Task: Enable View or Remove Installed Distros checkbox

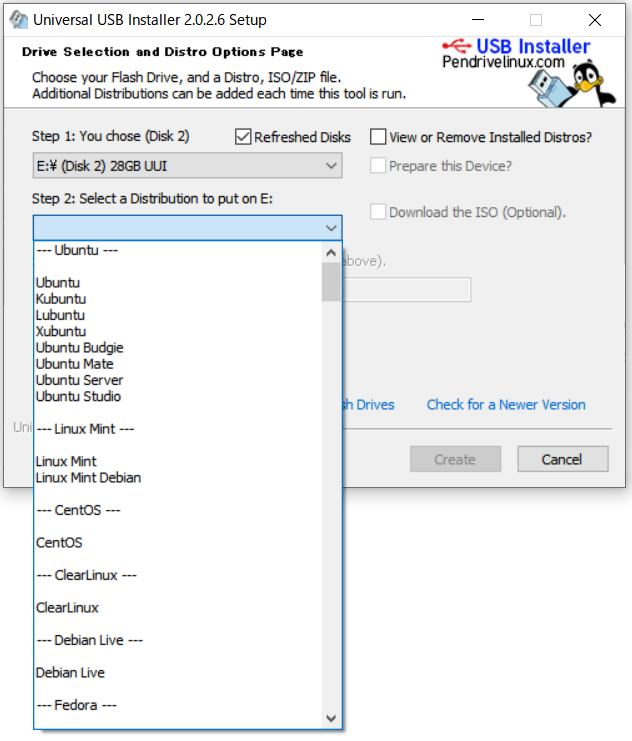Action: pyautogui.click(x=378, y=137)
